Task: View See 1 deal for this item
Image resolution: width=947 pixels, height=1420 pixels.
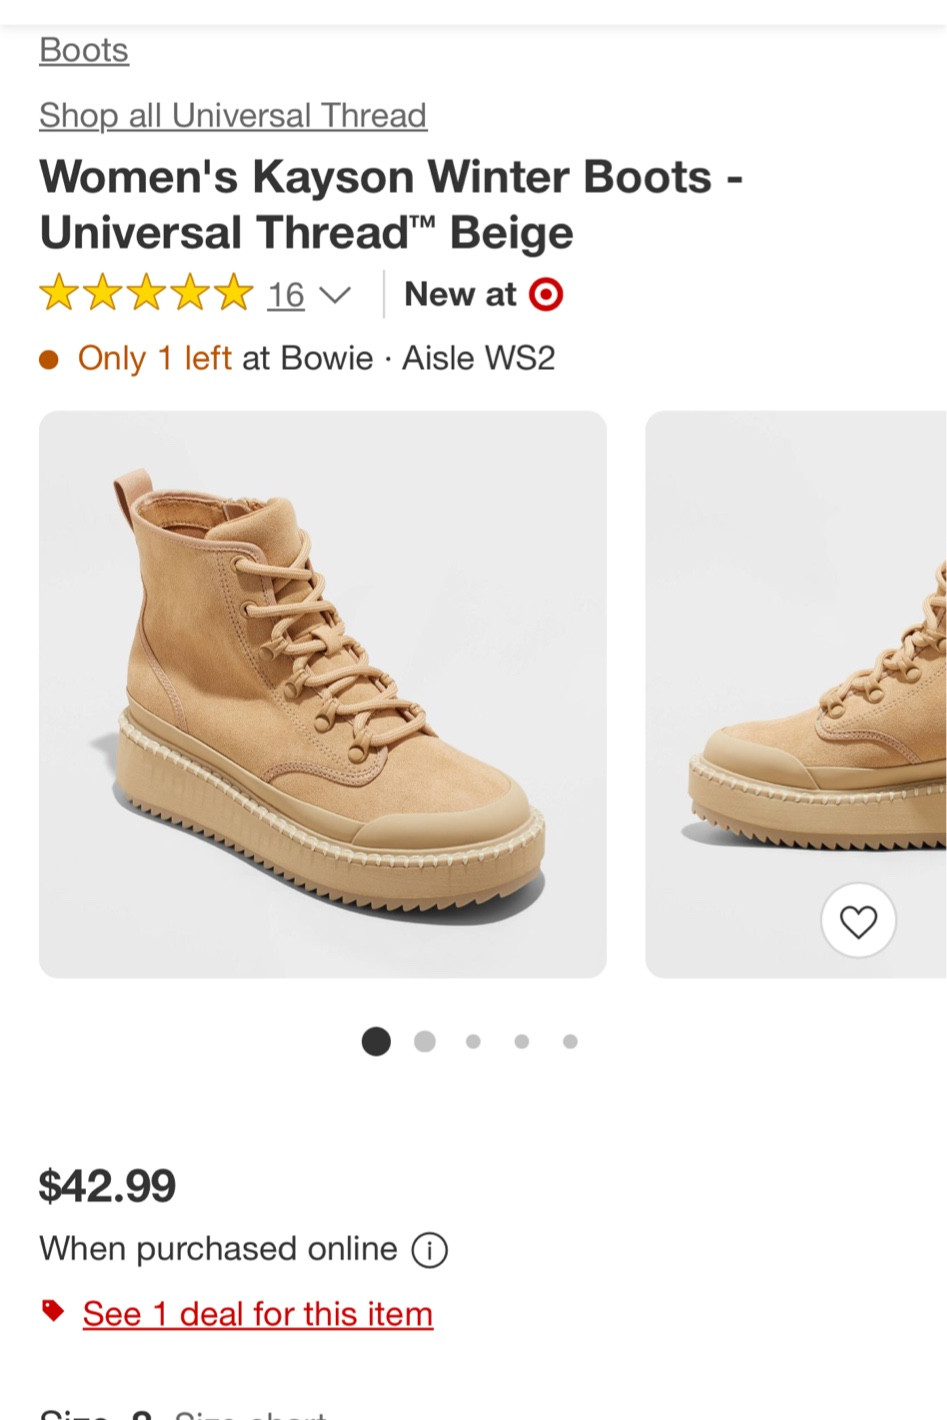Action: [x=258, y=1314]
